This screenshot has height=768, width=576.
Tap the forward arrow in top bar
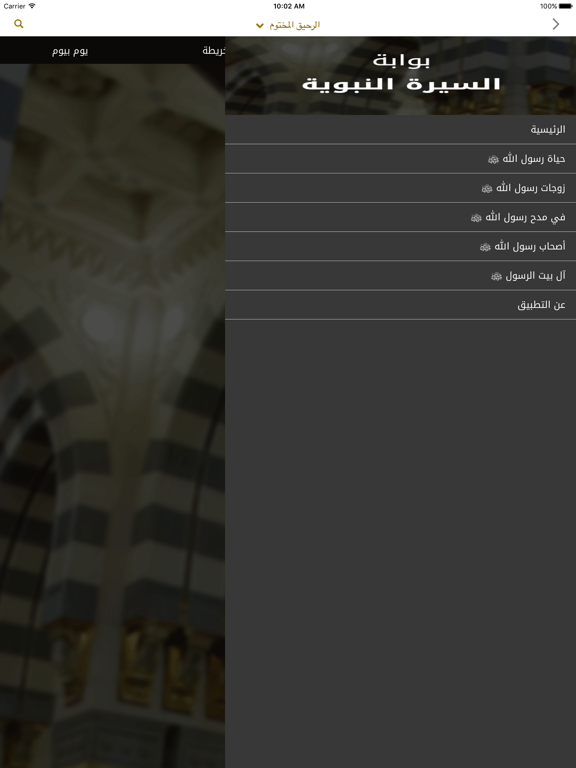[x=555, y=24]
